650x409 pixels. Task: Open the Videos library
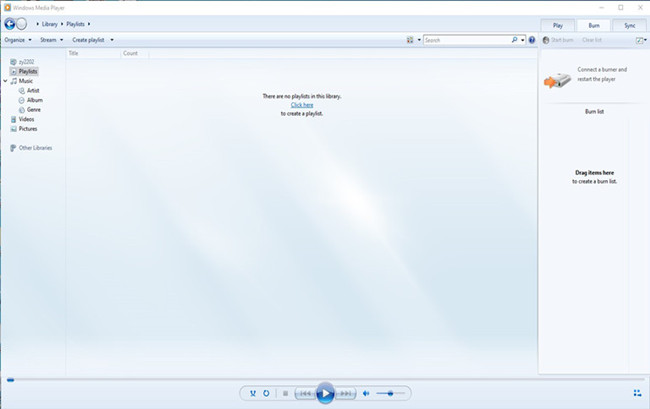tap(26, 119)
